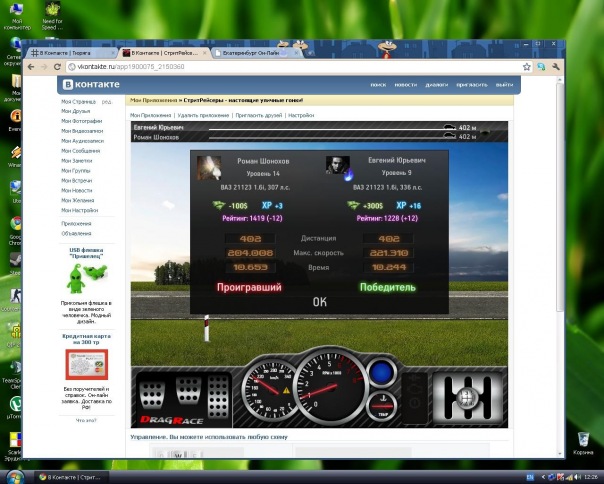Screen dimensions: 604x484
Task: Click the USB флешка Пришелец ad title
Action: click(86, 253)
